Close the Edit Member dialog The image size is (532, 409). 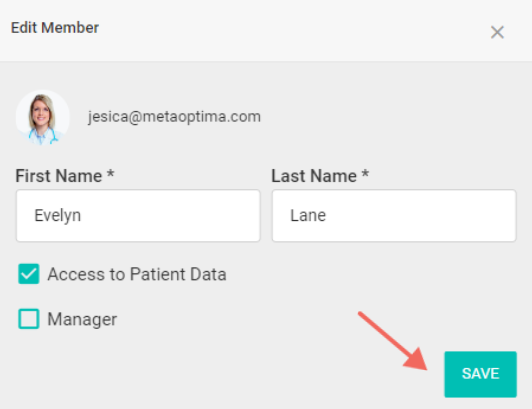click(x=497, y=33)
